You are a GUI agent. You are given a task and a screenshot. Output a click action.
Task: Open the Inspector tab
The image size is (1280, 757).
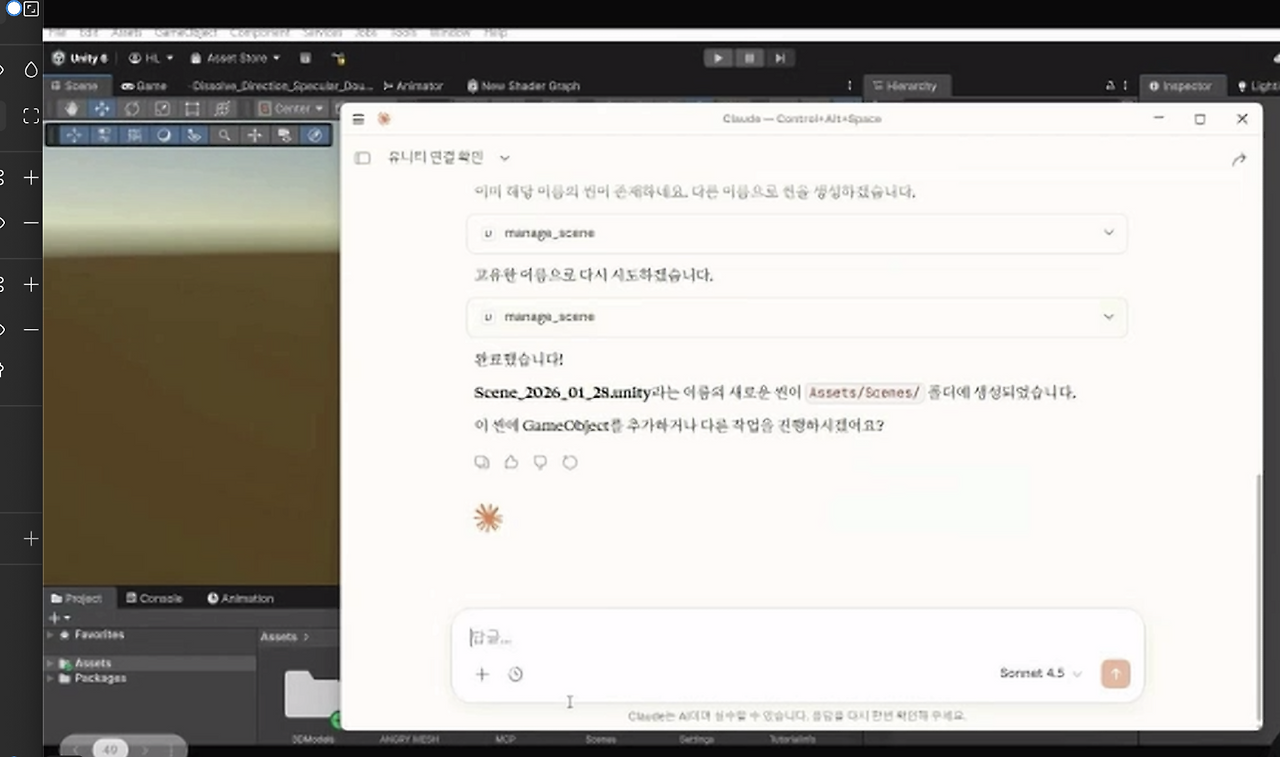click(x=1181, y=86)
